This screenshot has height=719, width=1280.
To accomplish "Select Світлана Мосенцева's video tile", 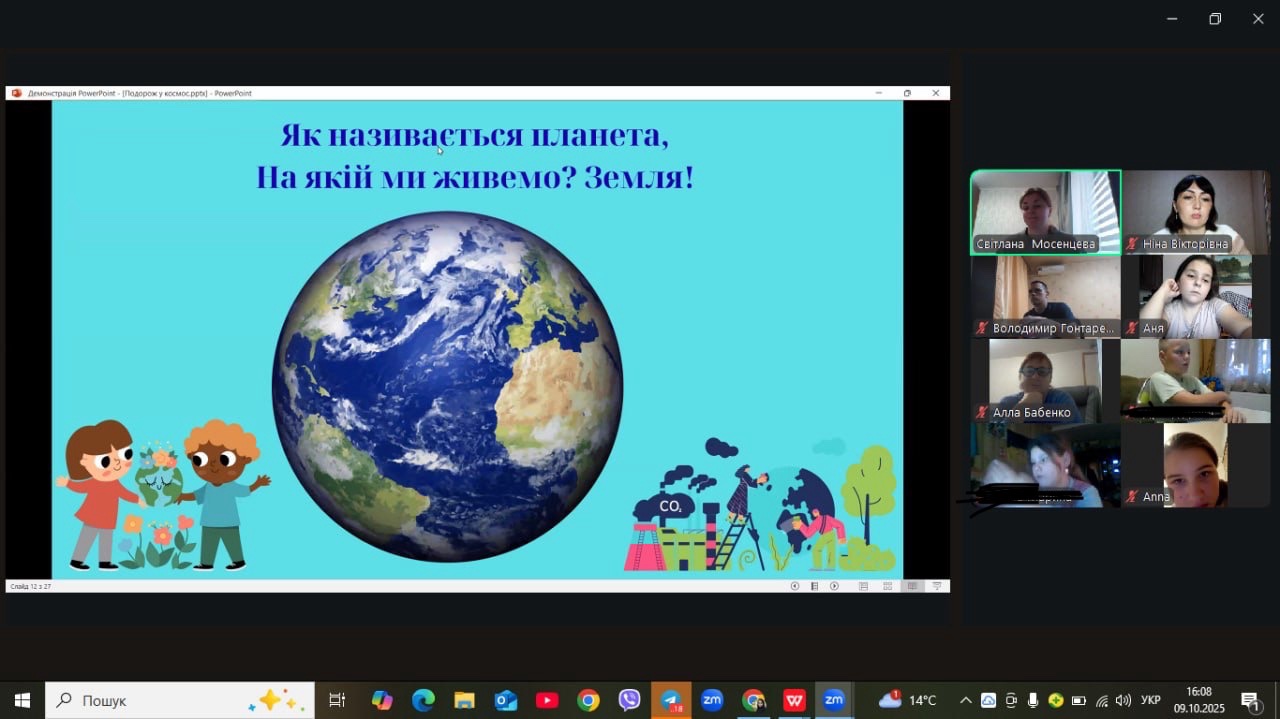I will (x=1045, y=211).
